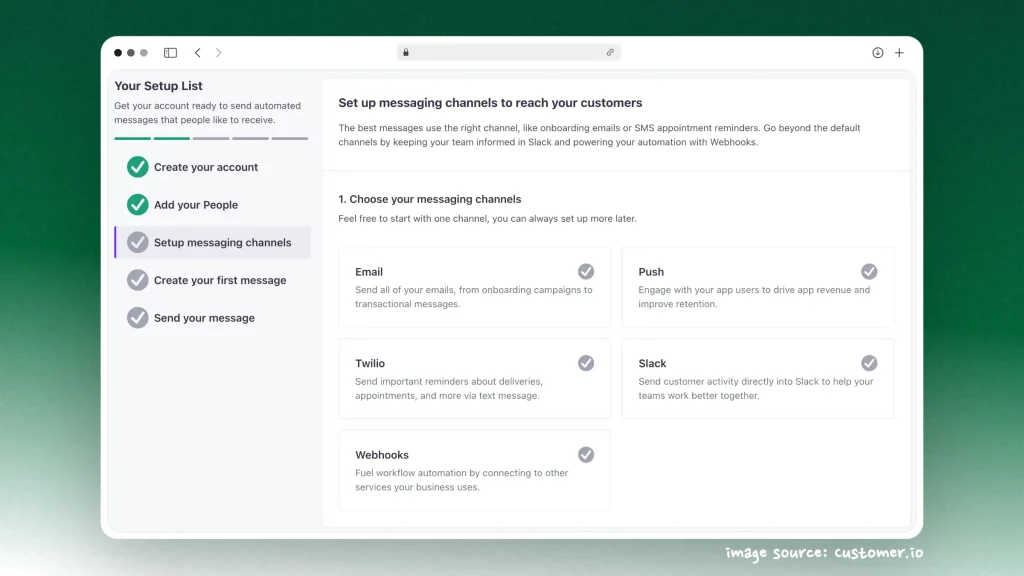Click the Setup messaging channels step
Screen dimensions: 1024x576
pyautogui.click(x=211, y=242)
